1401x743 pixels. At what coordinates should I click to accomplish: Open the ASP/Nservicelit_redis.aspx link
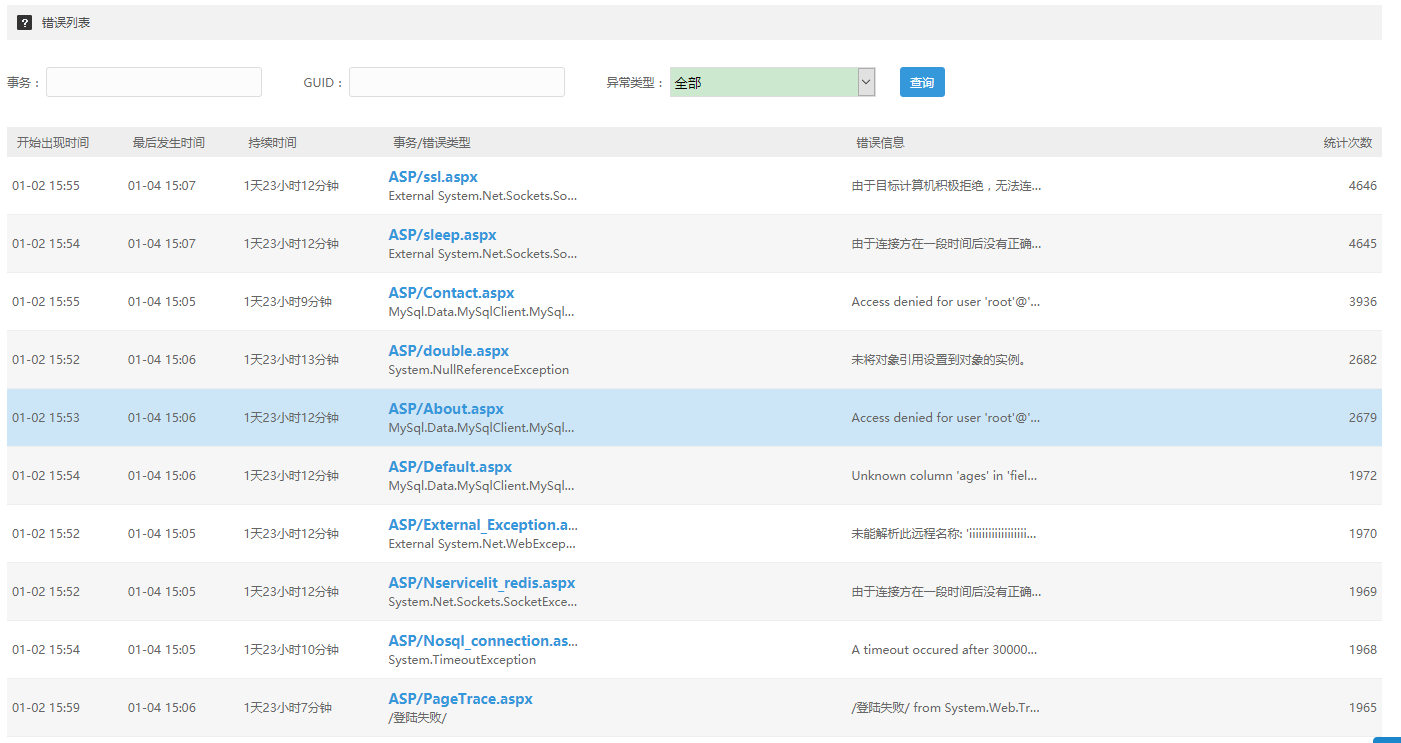tap(482, 583)
